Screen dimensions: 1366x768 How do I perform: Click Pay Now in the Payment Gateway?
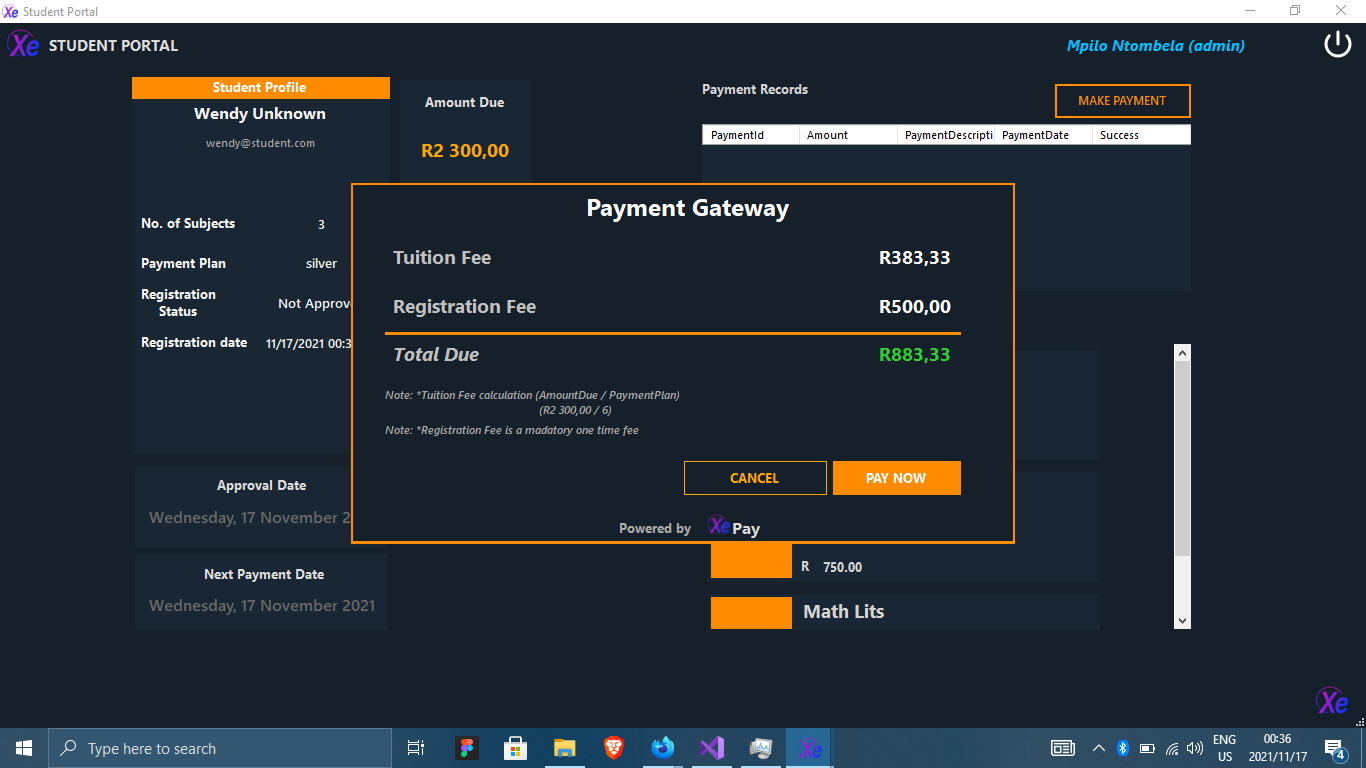(x=896, y=478)
